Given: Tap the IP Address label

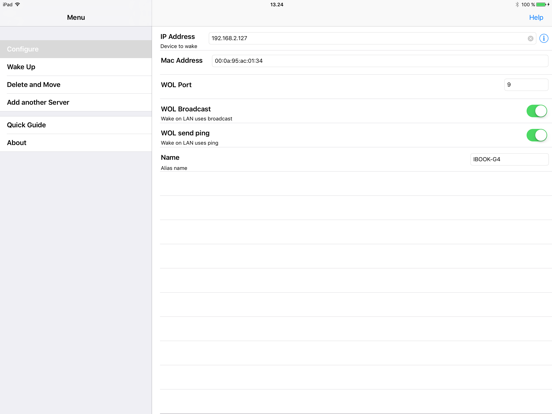Looking at the screenshot, I should (177, 37).
